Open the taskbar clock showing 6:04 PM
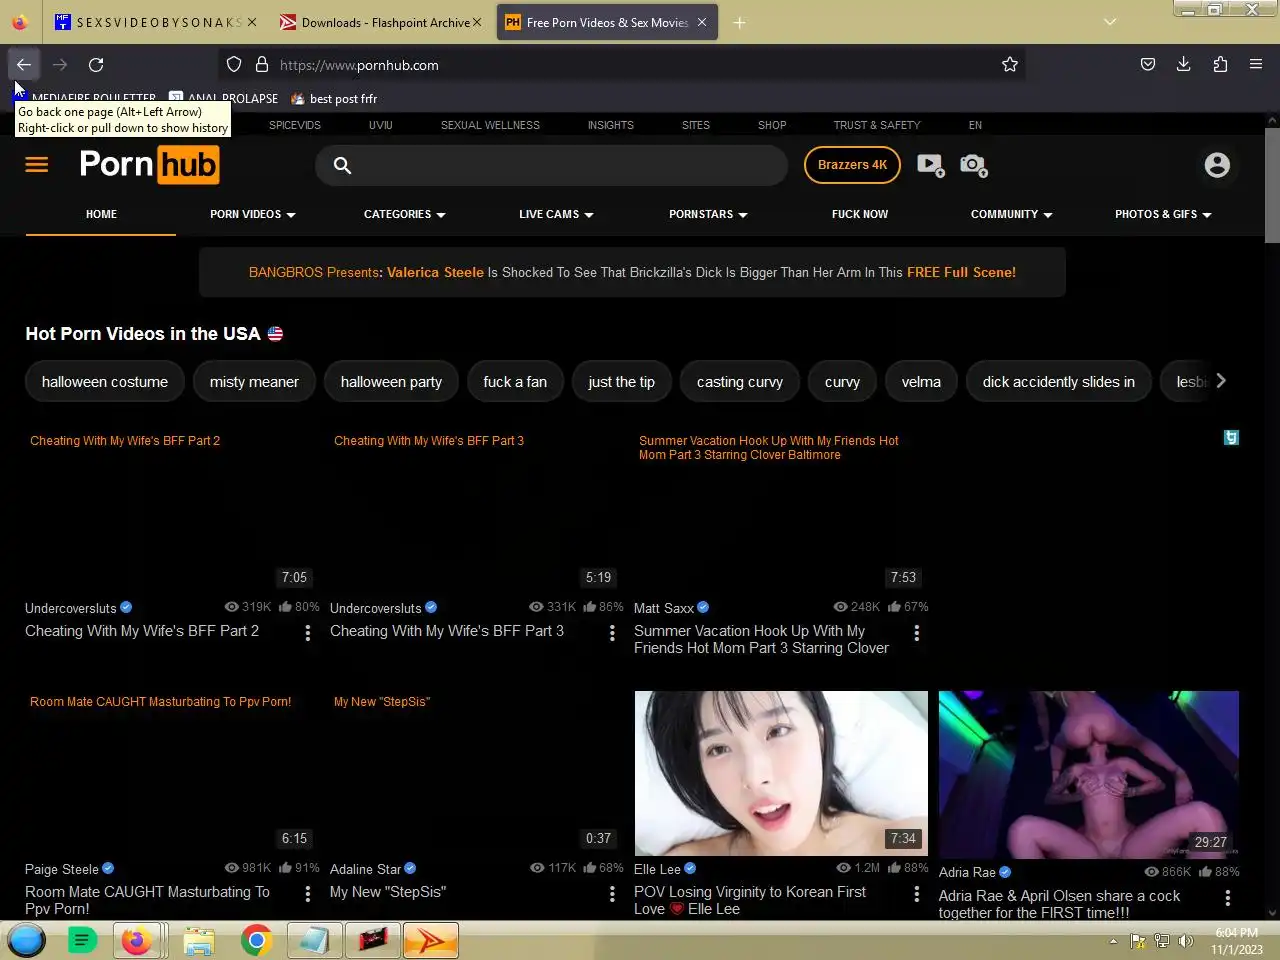1280x960 pixels. pos(1237,941)
